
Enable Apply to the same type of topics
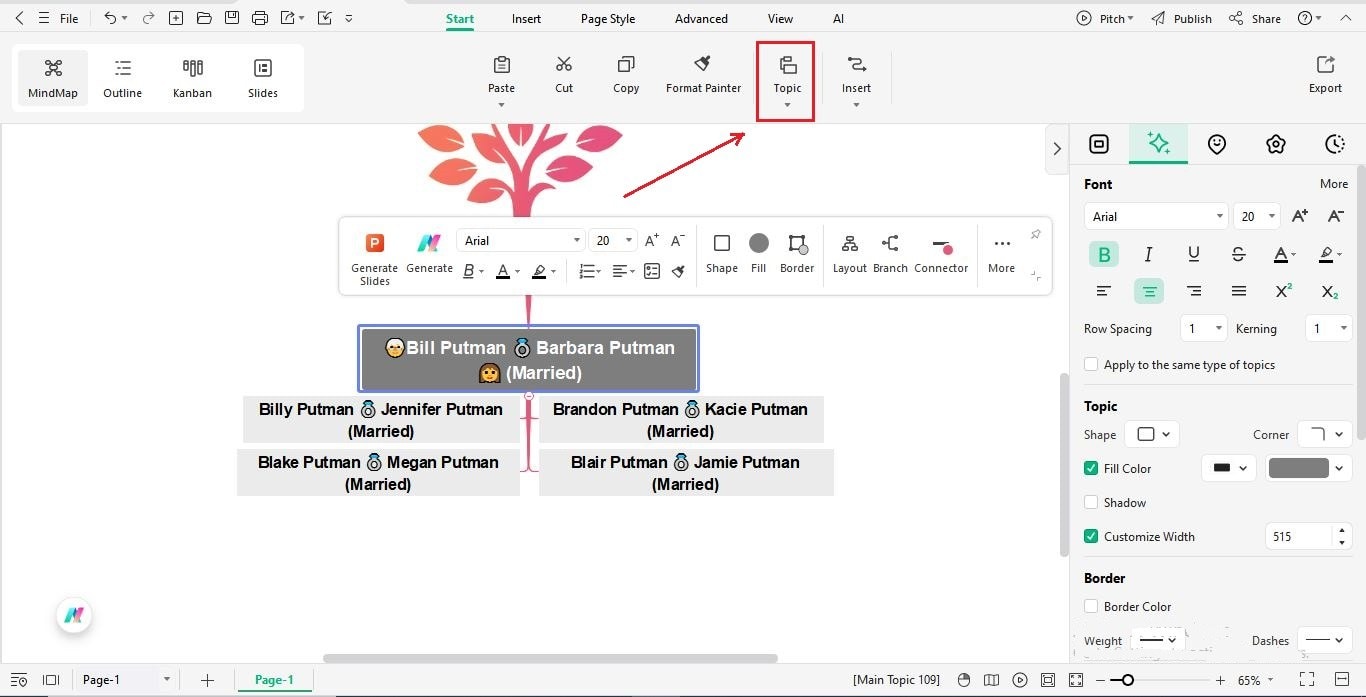1091,365
